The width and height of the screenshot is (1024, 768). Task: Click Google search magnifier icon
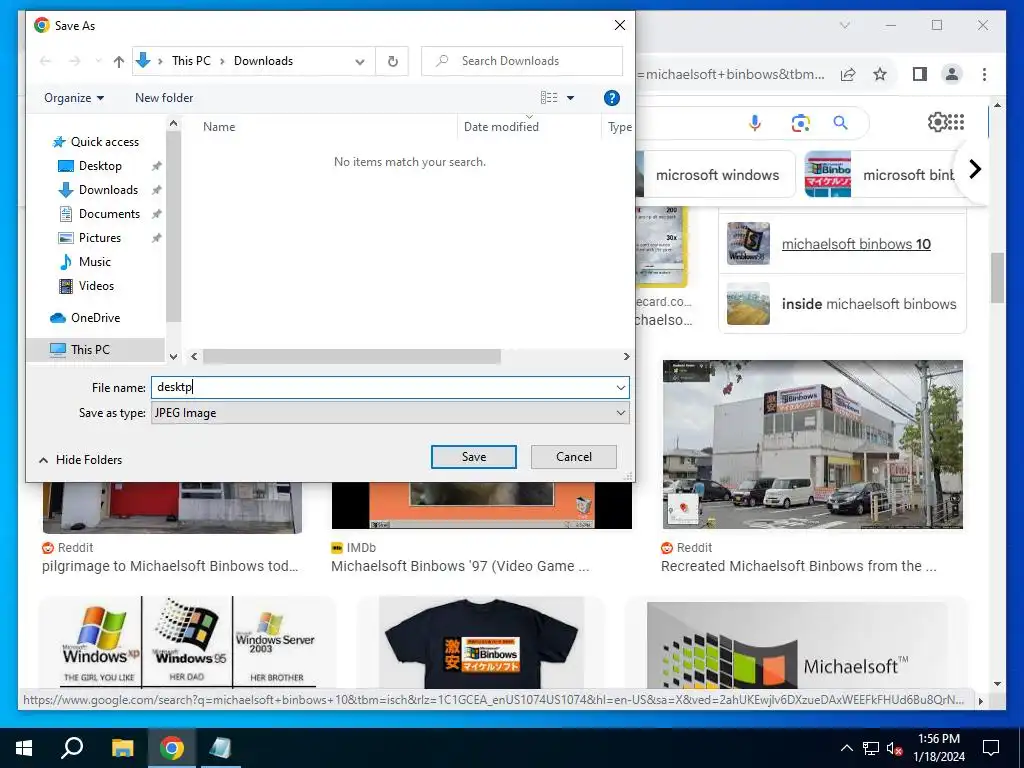[840, 122]
